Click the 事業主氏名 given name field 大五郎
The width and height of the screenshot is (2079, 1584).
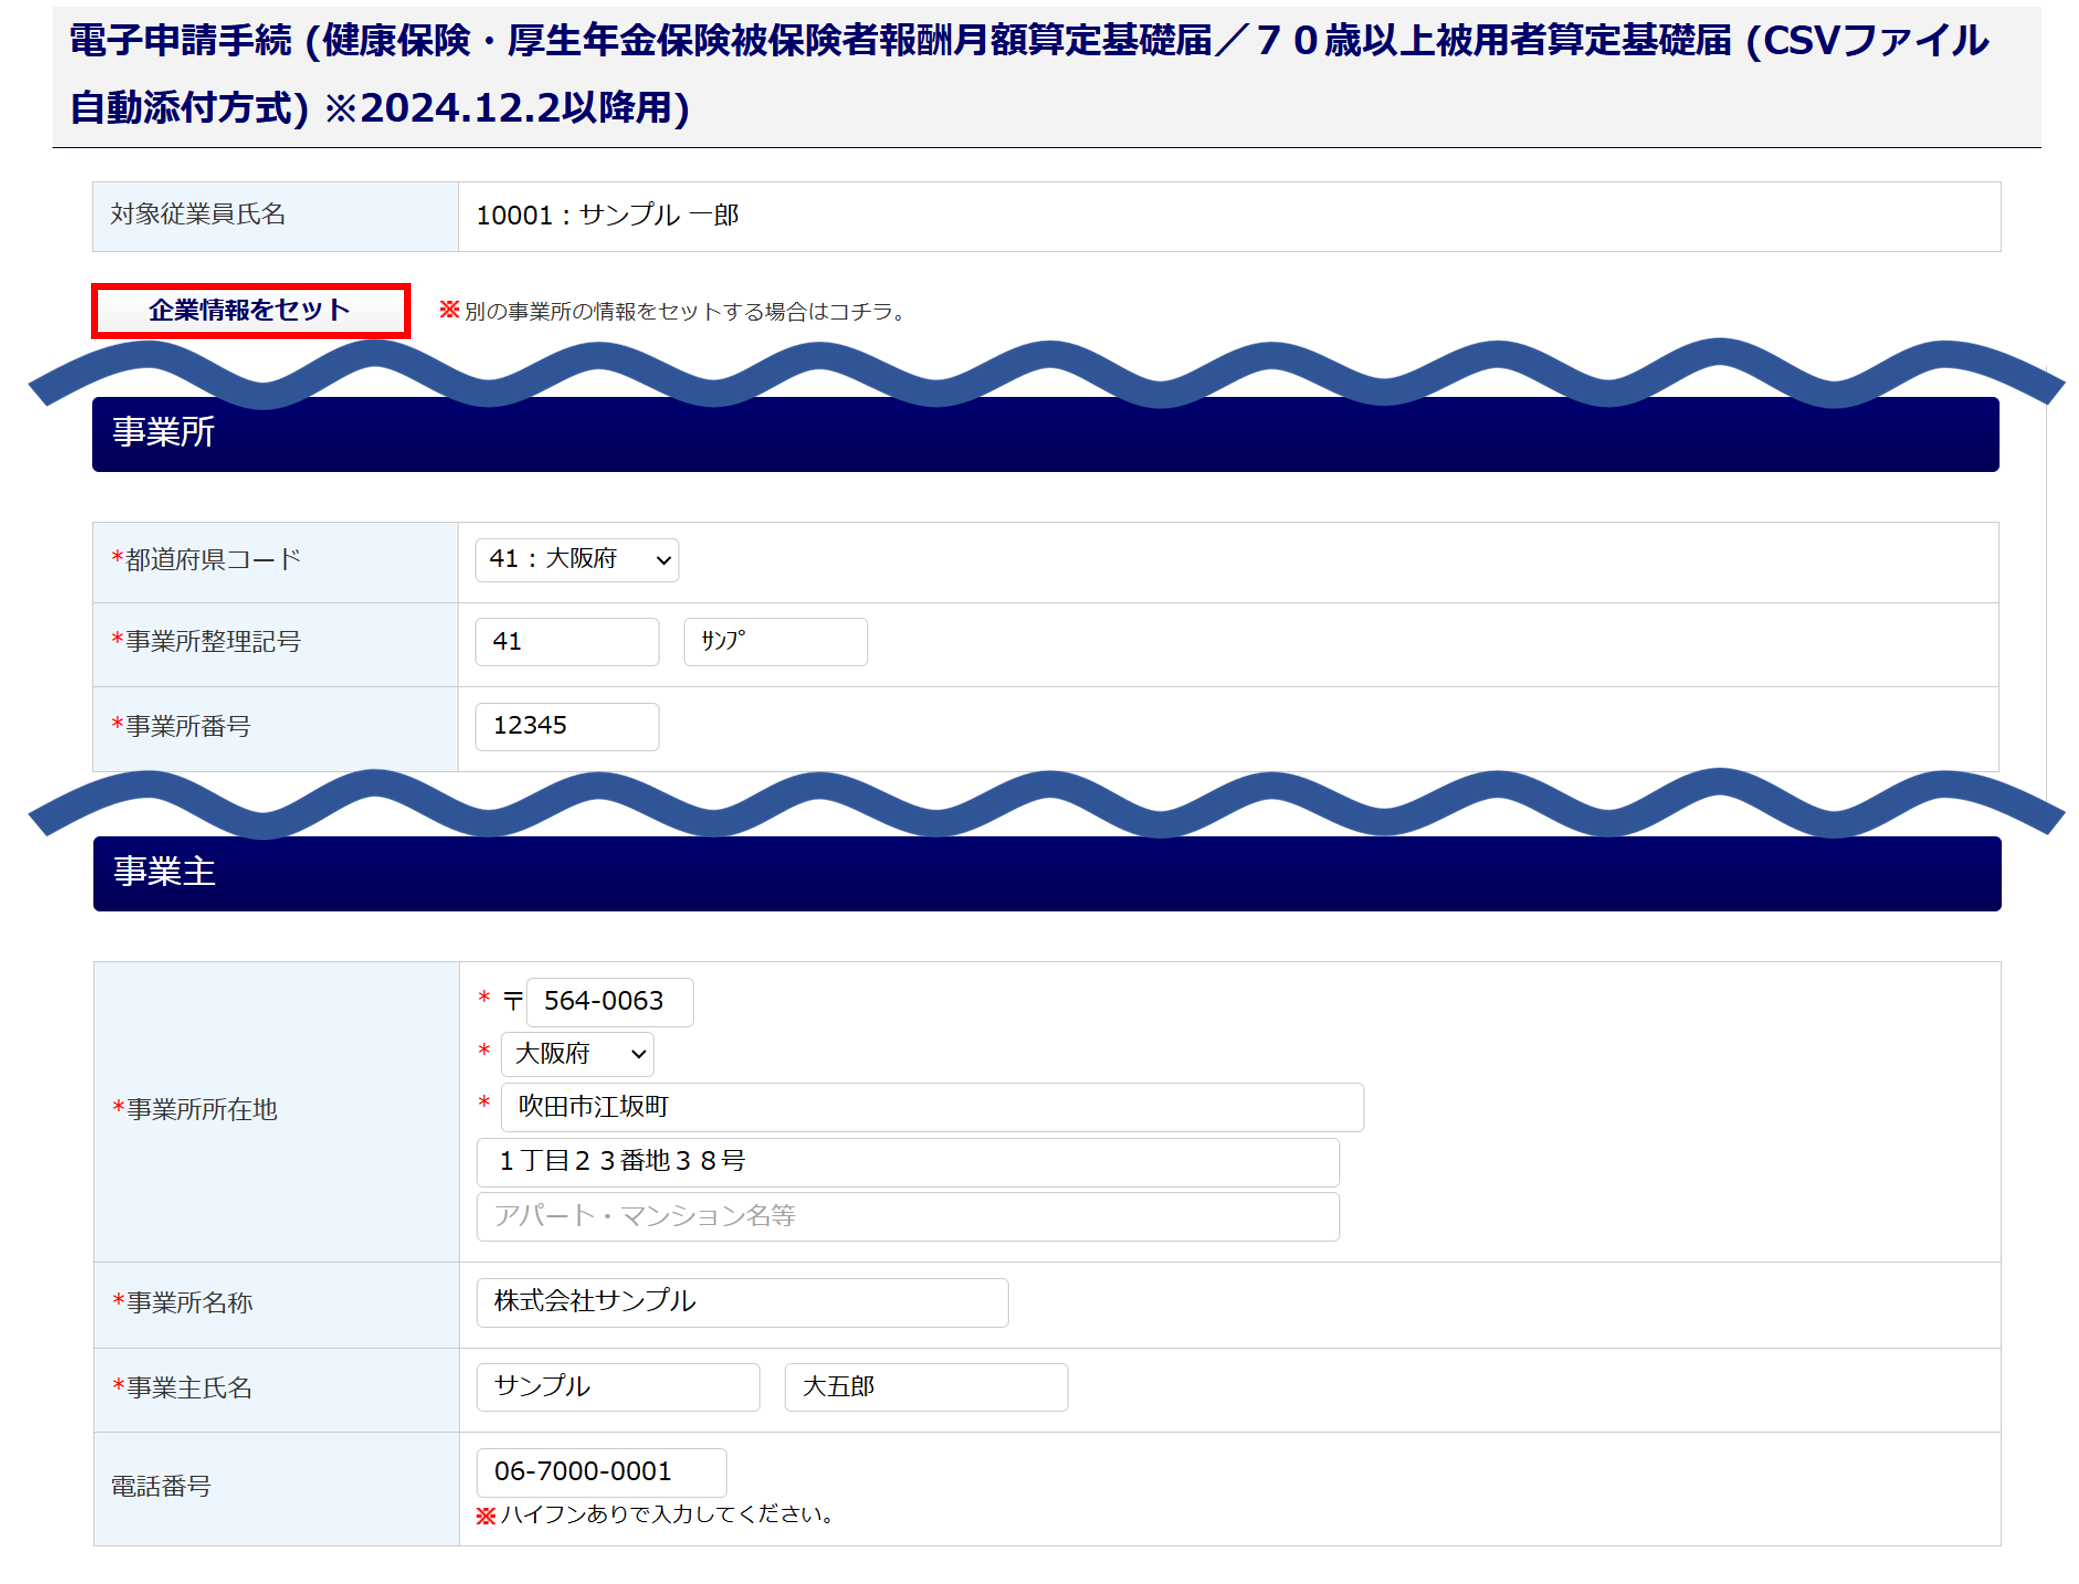[x=925, y=1387]
